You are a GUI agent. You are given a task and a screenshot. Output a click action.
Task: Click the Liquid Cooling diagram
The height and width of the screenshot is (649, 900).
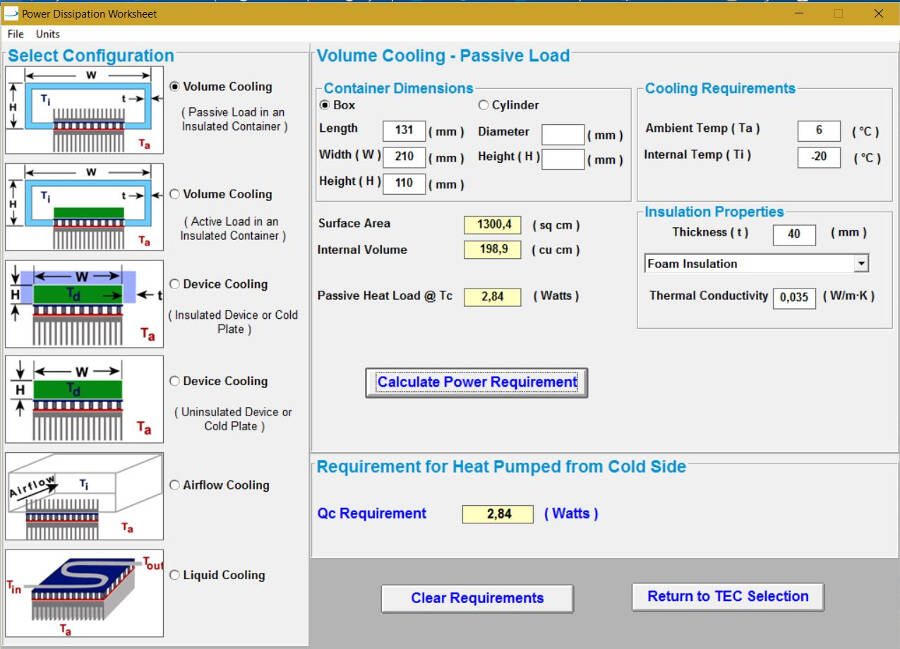point(84,588)
